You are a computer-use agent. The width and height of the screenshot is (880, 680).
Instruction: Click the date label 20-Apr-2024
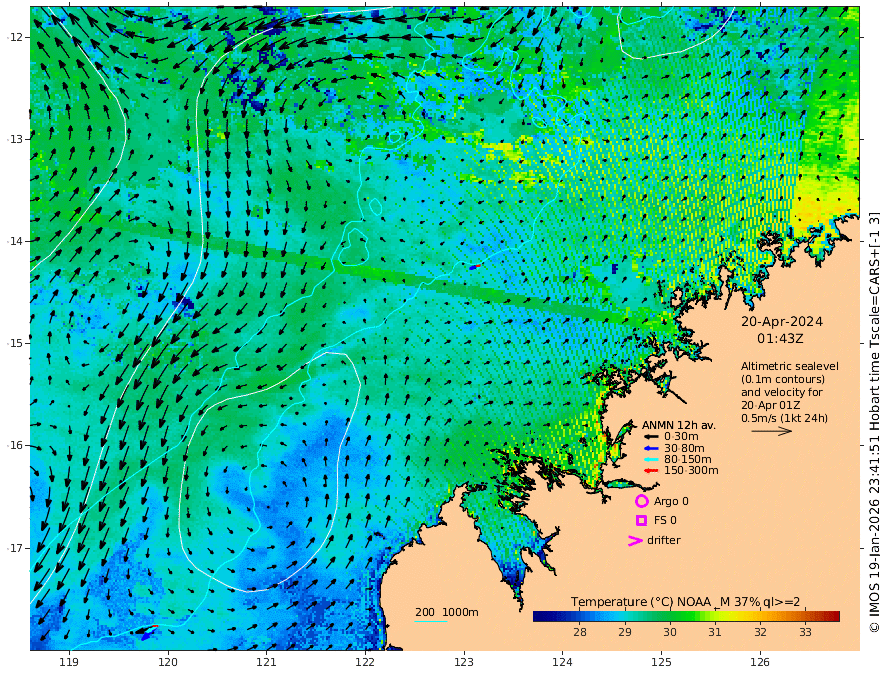pos(782,321)
